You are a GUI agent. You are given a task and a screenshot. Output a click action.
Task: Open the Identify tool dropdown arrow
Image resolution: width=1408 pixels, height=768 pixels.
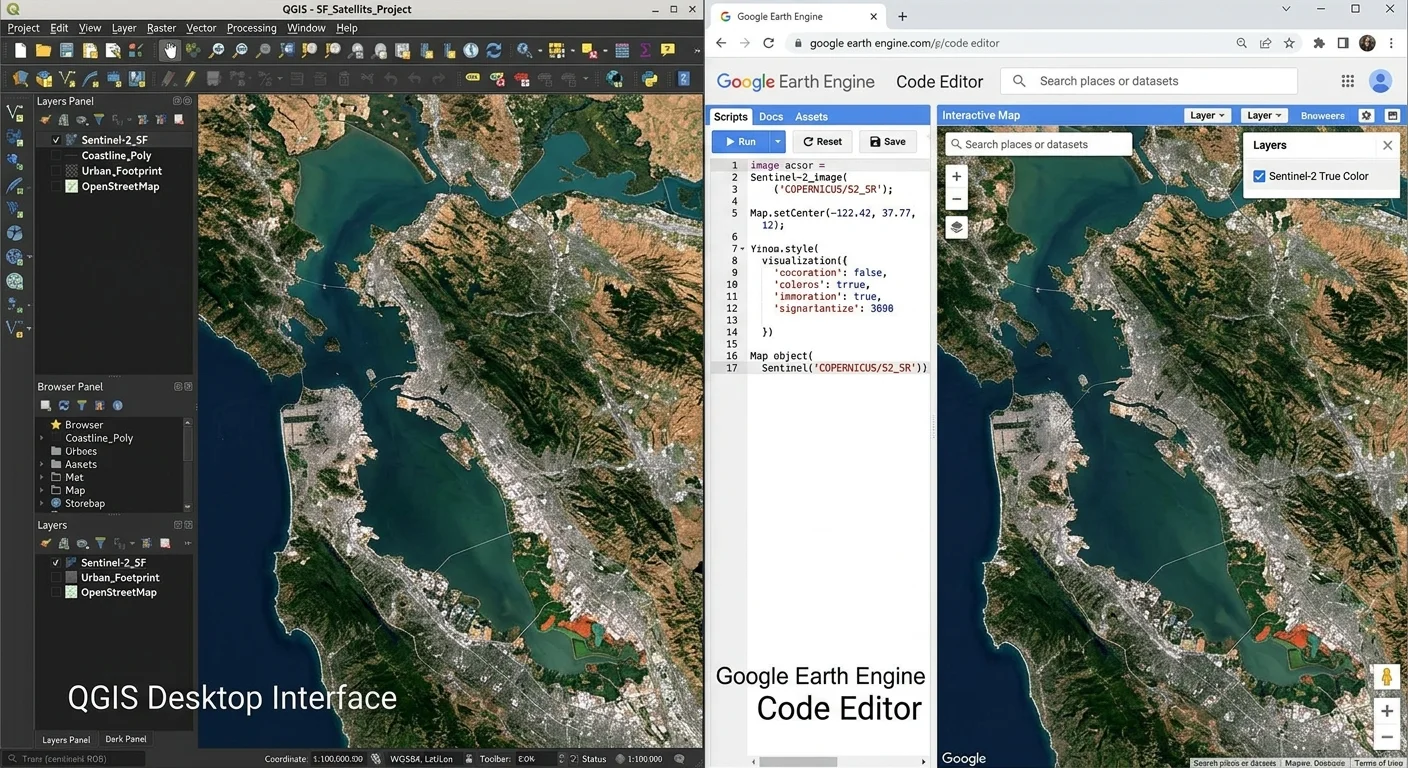click(538, 50)
